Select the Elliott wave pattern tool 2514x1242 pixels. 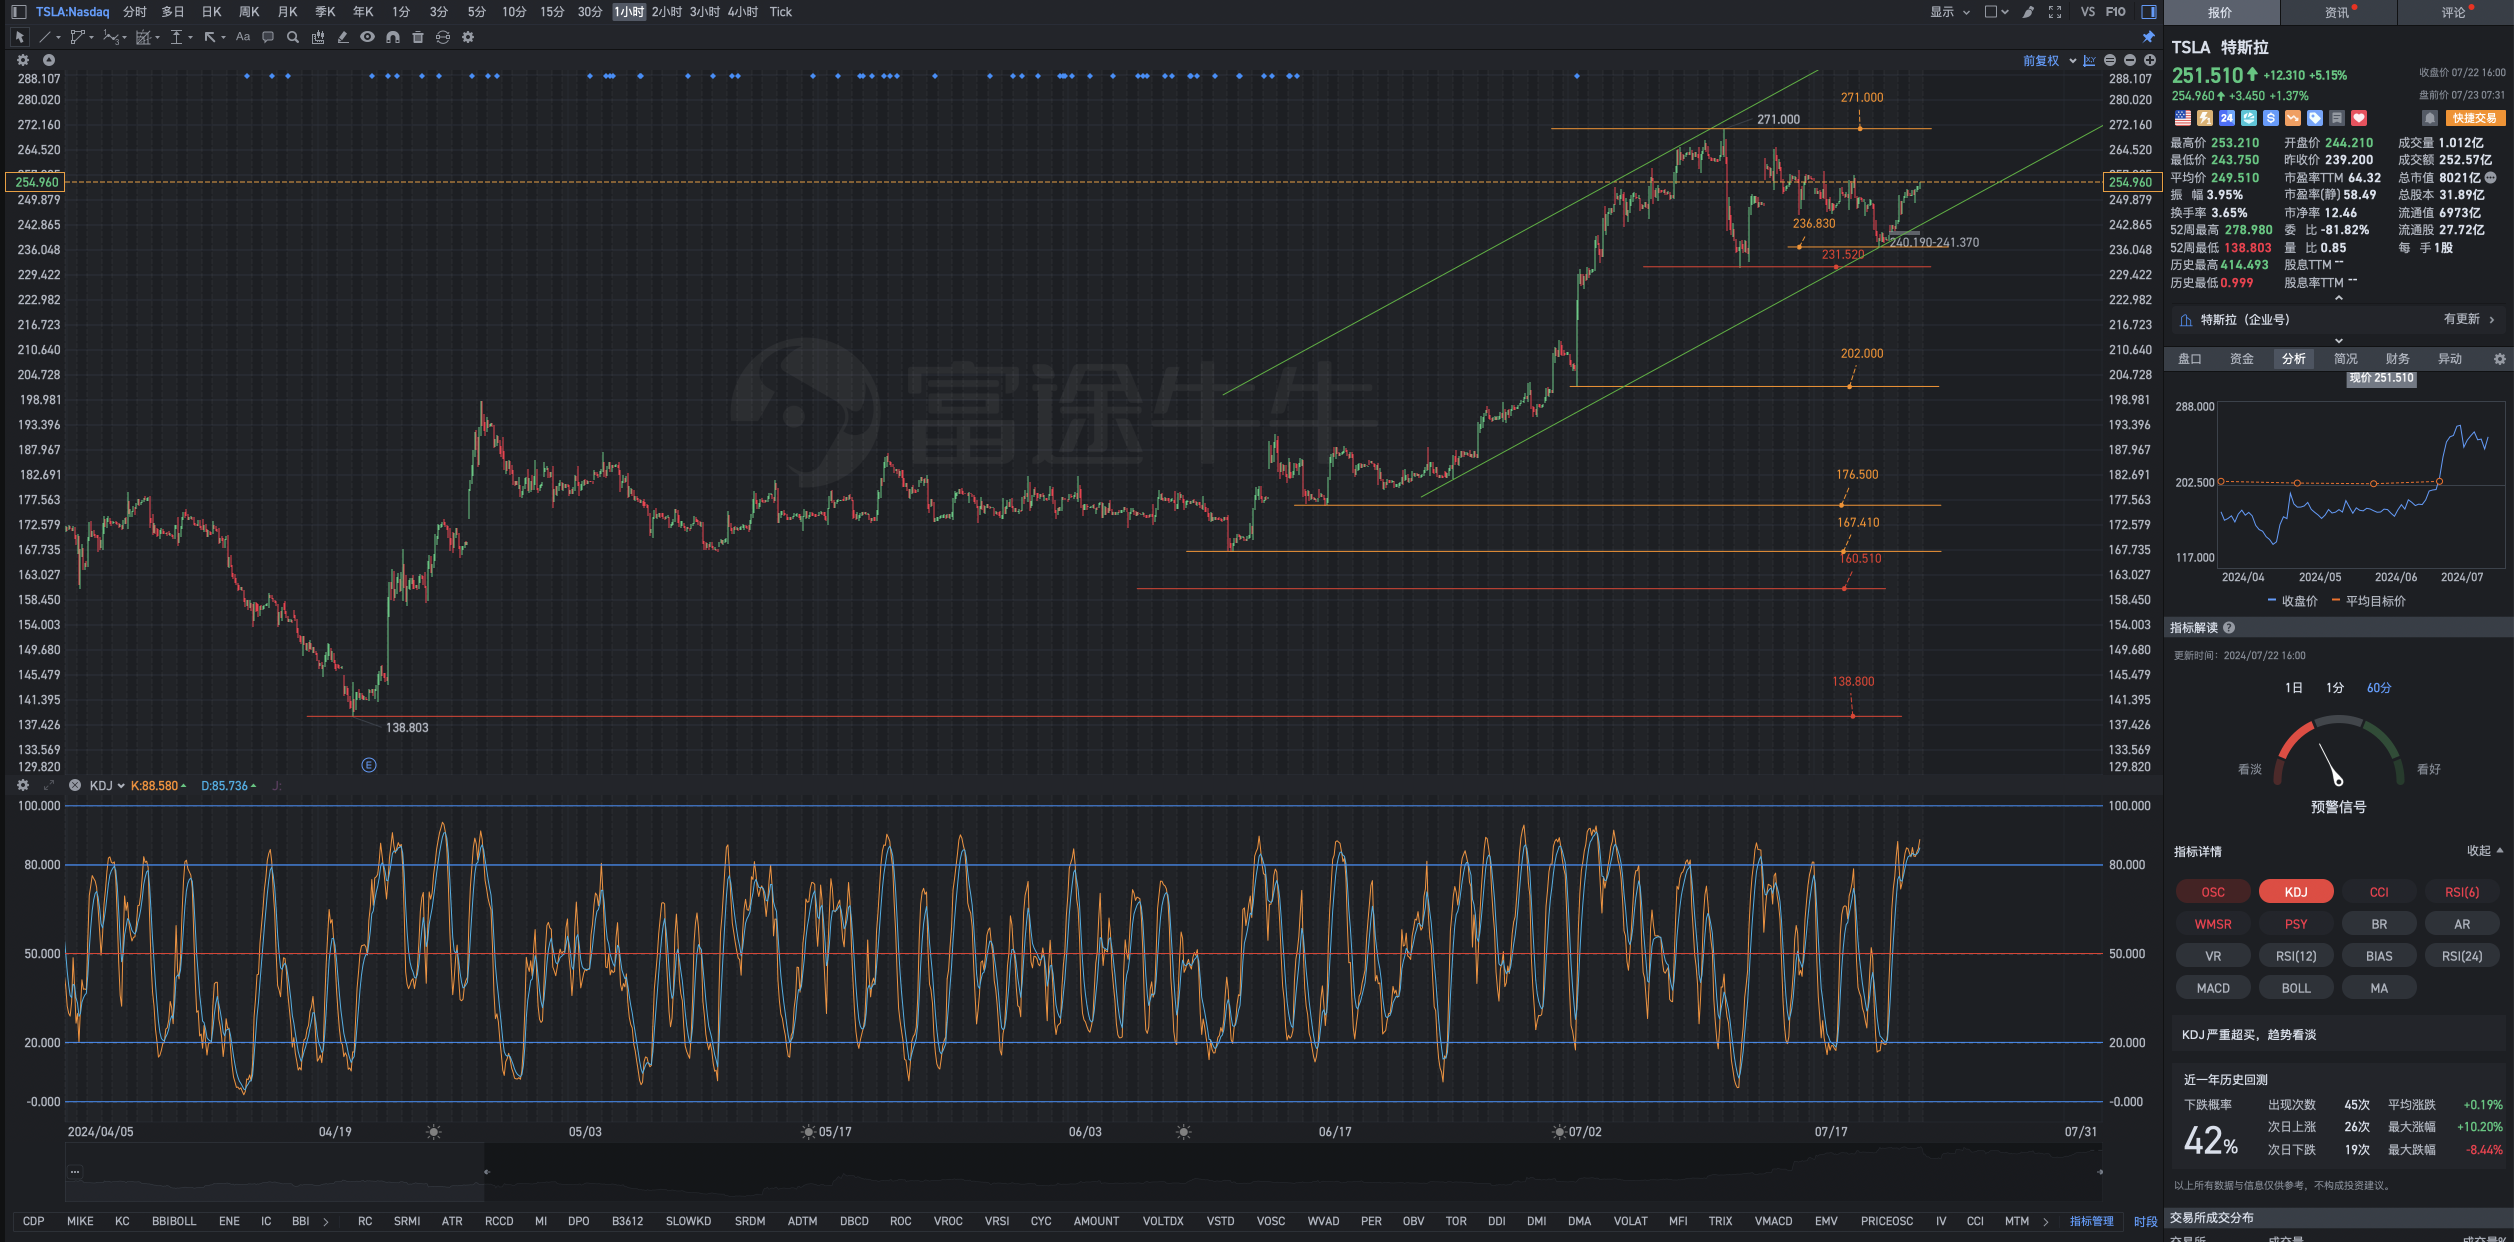coord(110,37)
